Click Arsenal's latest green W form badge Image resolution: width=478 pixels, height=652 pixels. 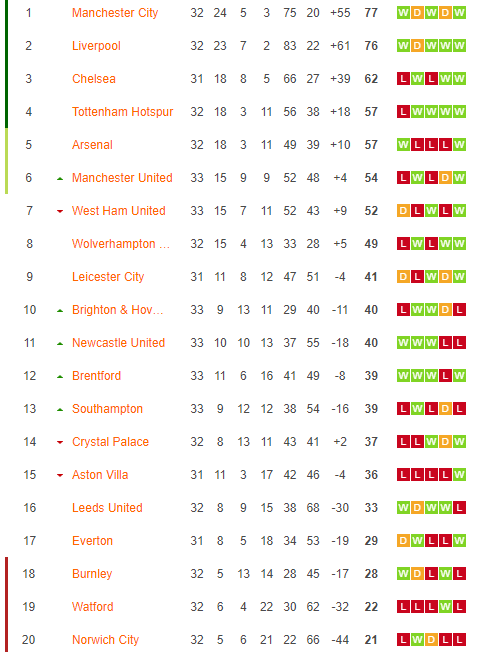click(459, 145)
